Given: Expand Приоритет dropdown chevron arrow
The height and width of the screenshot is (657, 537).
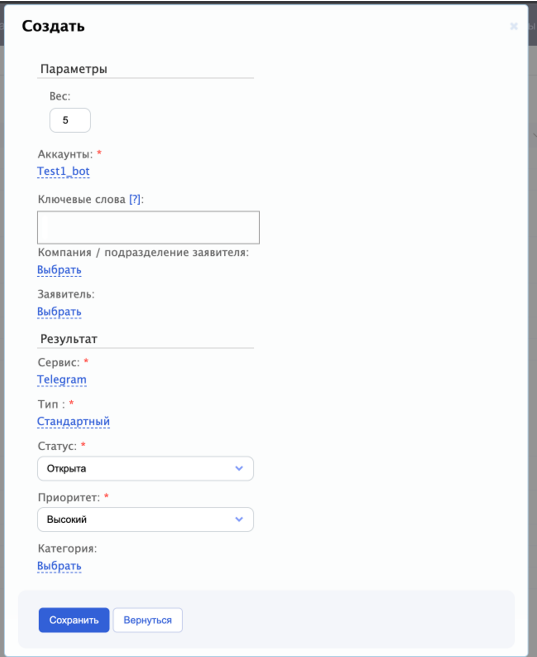Looking at the screenshot, I should (x=239, y=520).
